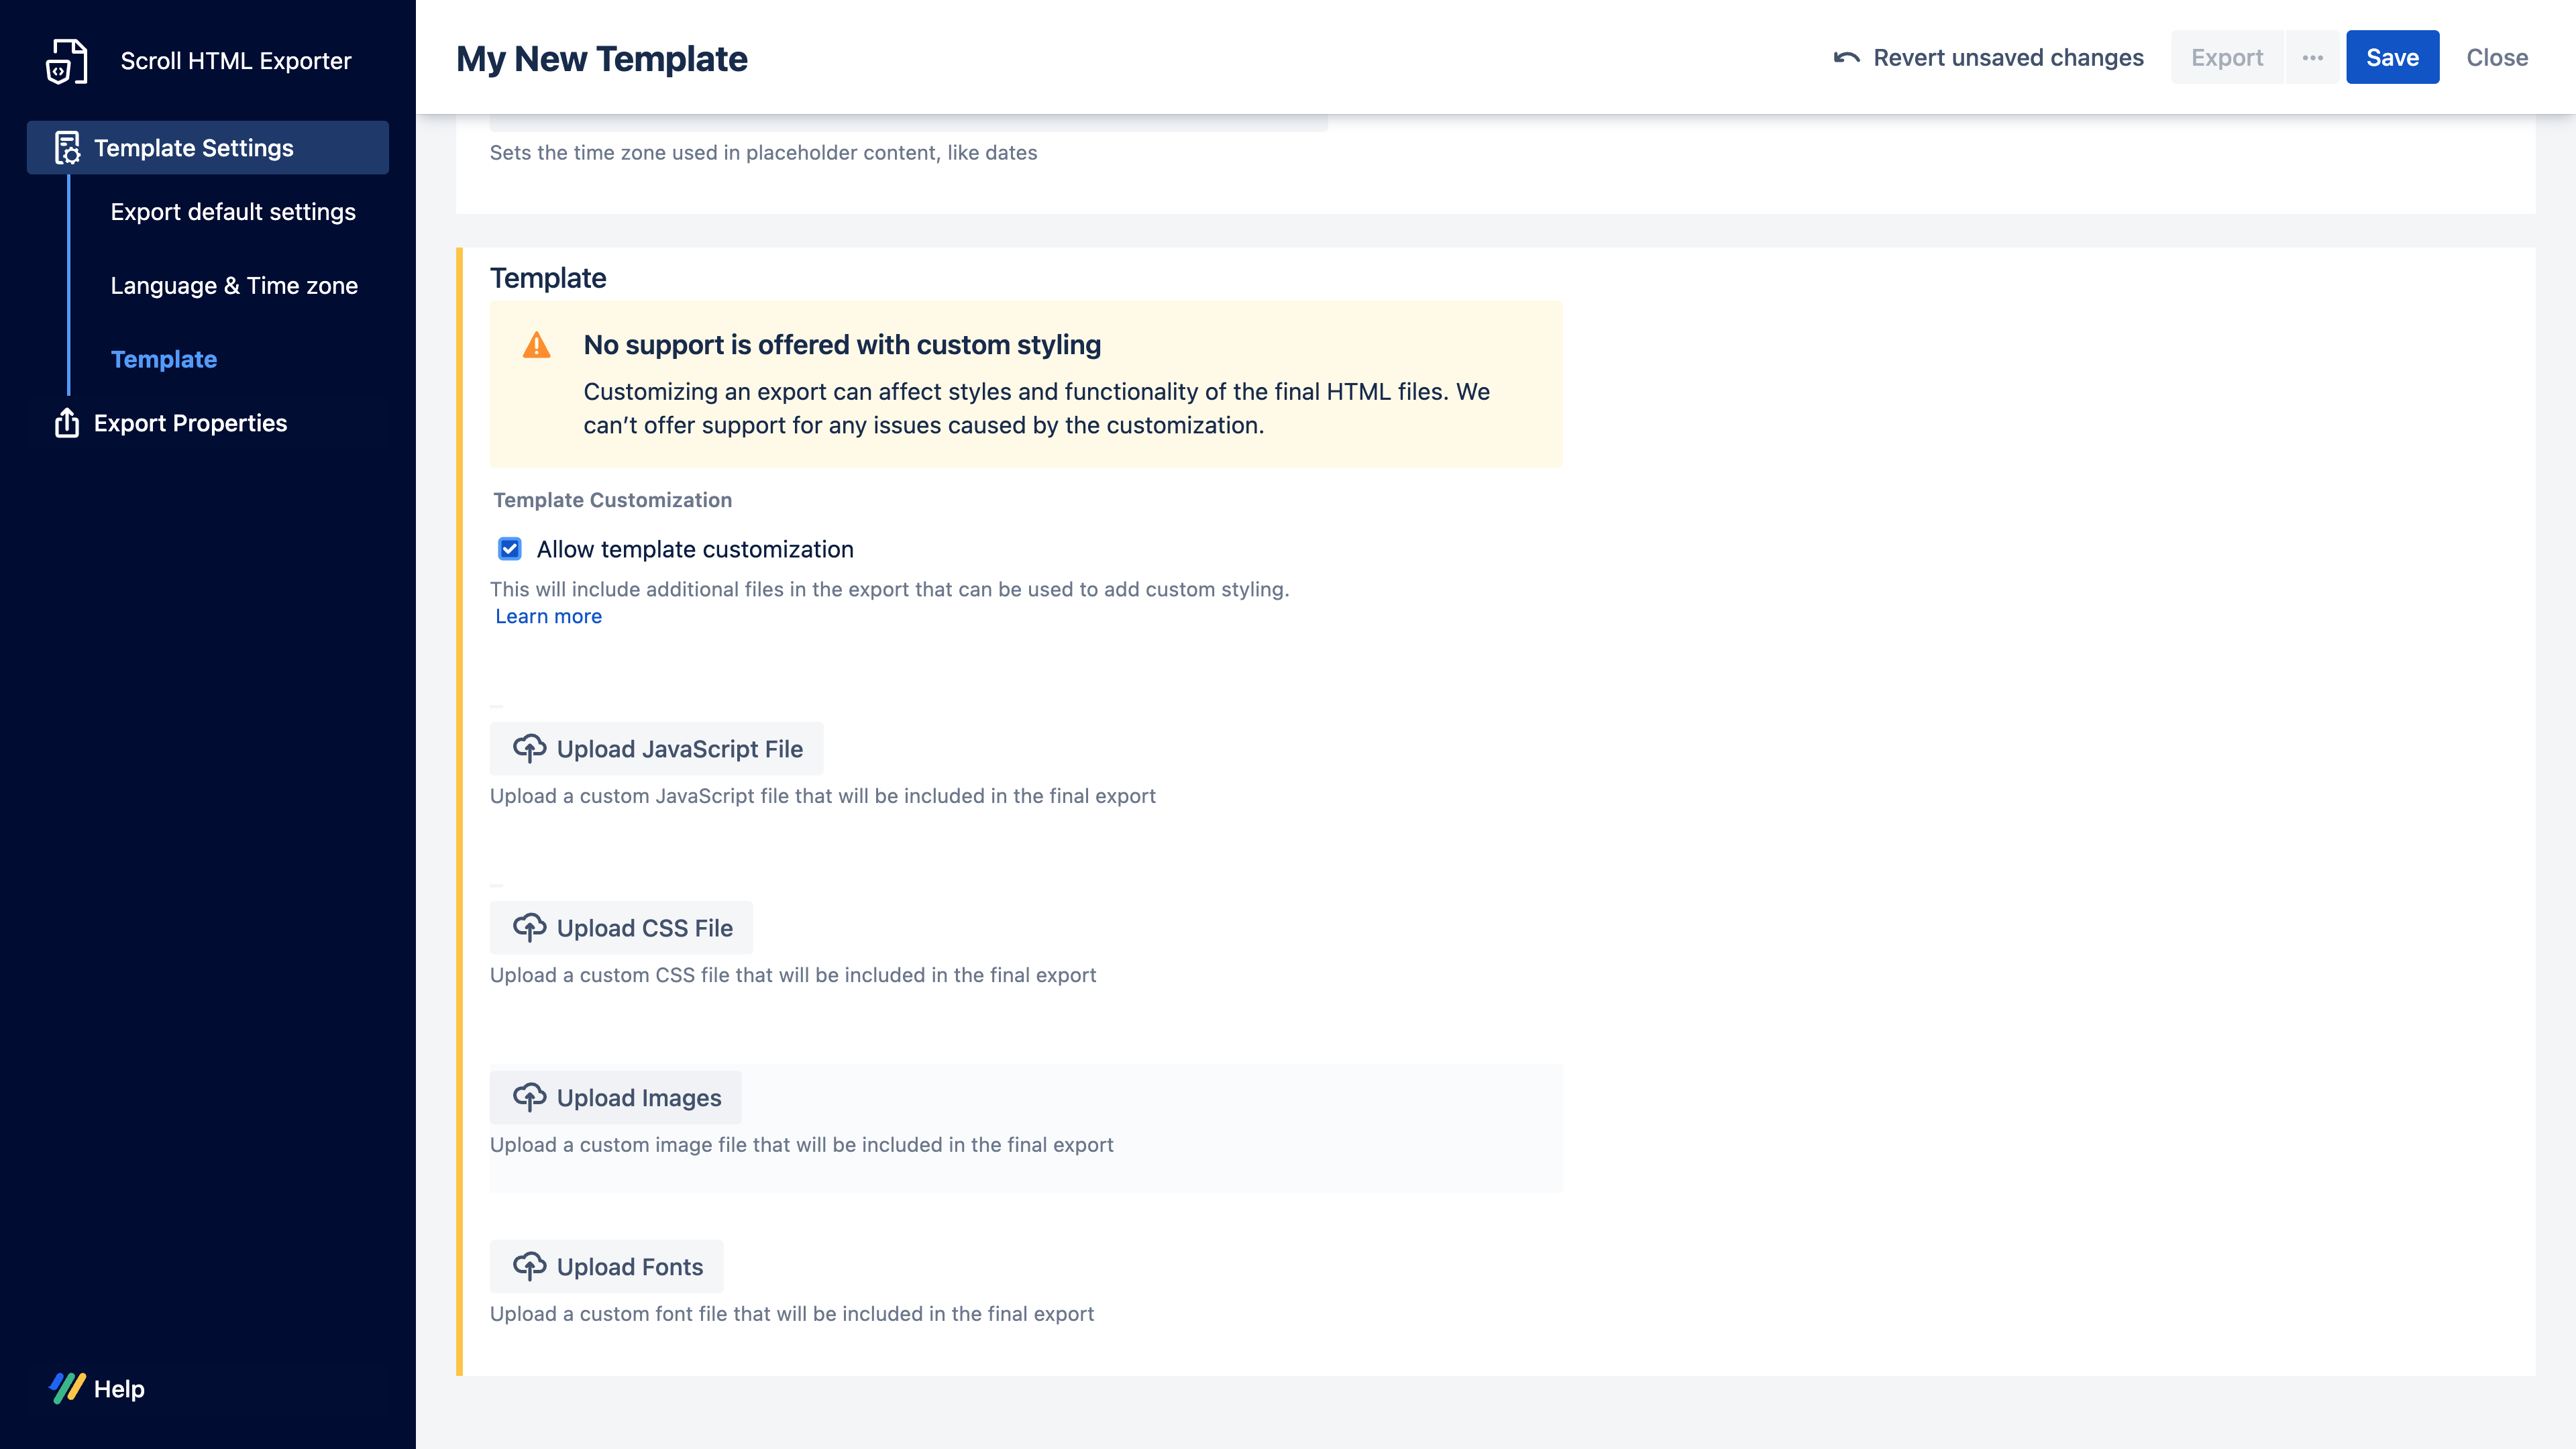The height and width of the screenshot is (1449, 2576).
Task: Open Help via the K15t icon
Action: tap(68, 1388)
